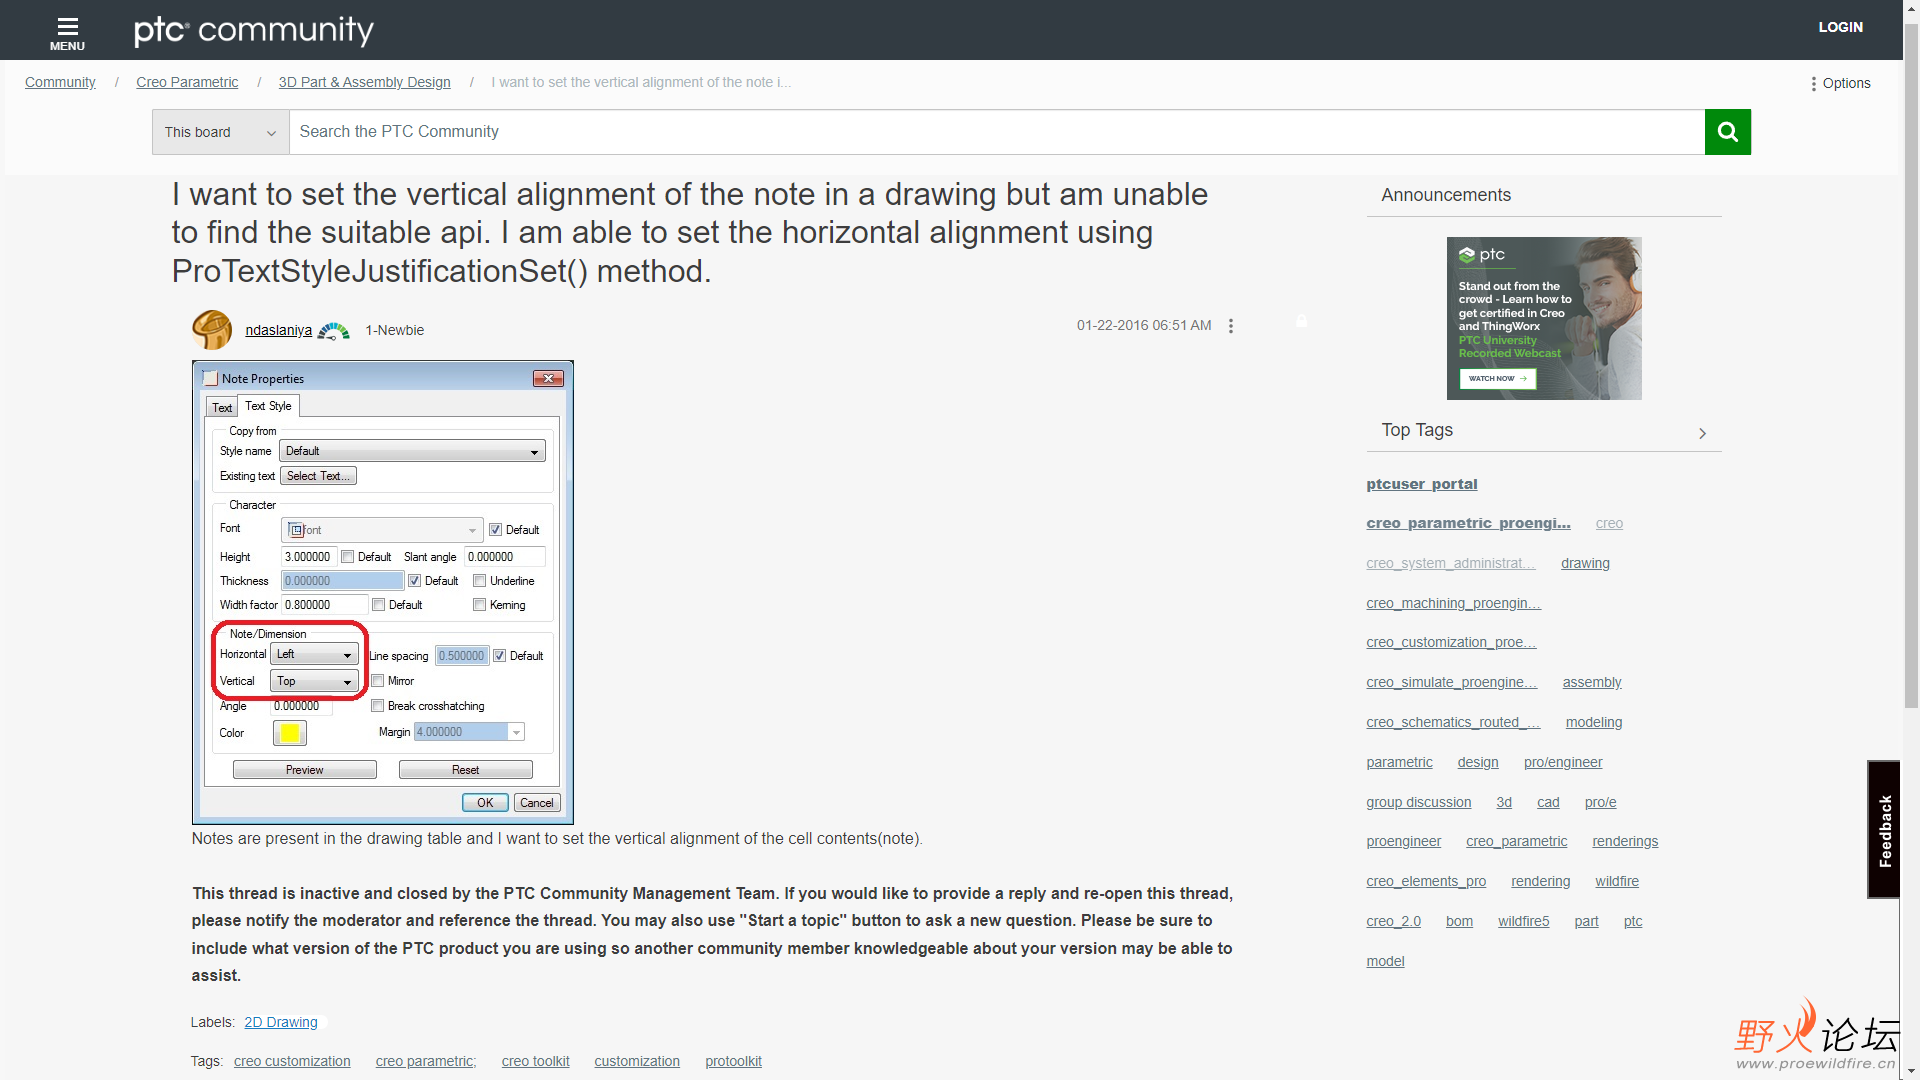Expand Top Tags with the chevron arrow
Viewport: 1920px width, 1080px height.
pyautogui.click(x=1702, y=433)
